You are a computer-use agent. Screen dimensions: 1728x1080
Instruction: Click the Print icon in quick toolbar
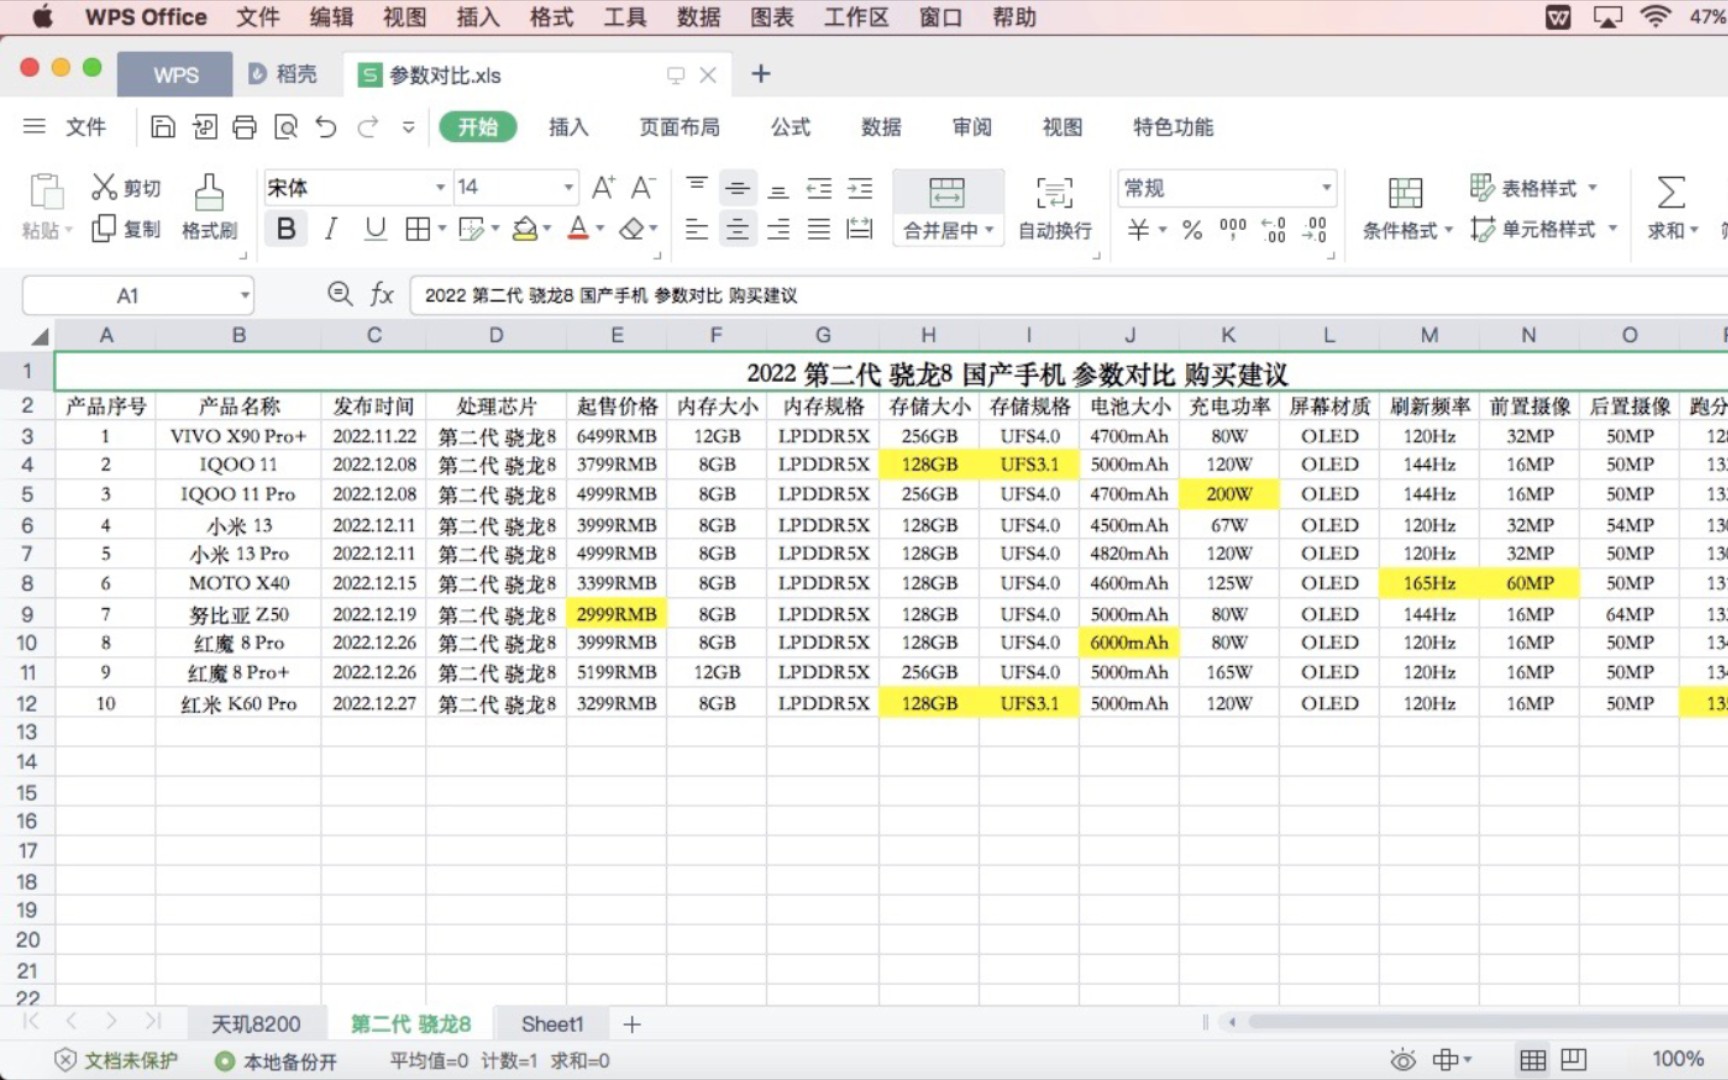244,127
